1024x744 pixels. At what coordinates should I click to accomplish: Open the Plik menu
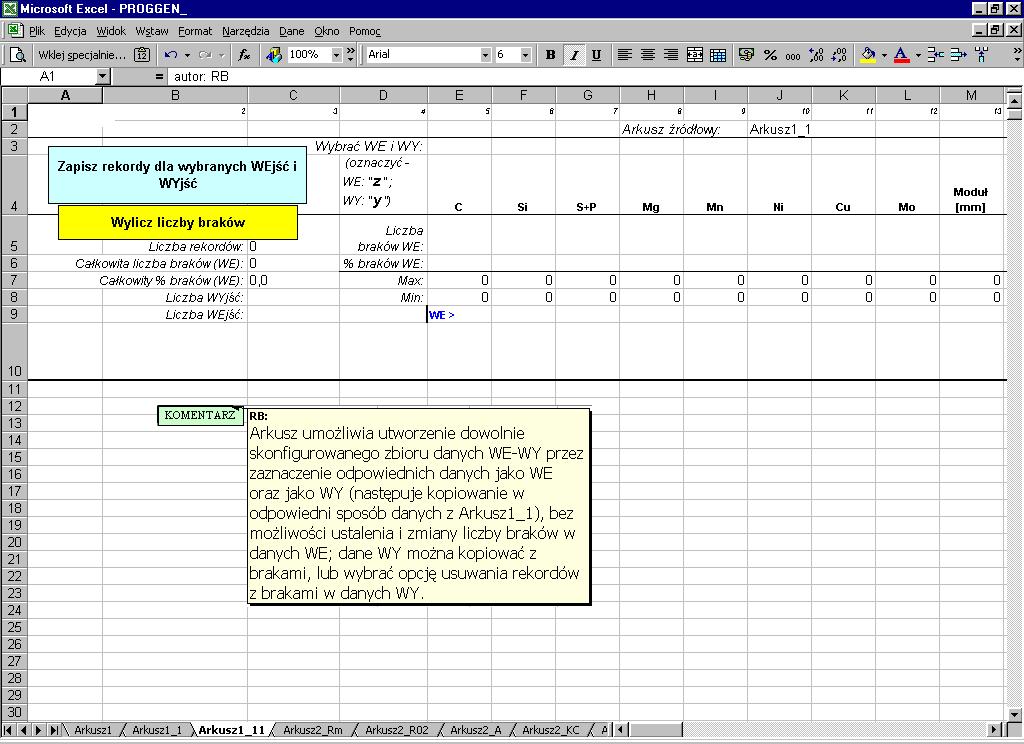tap(37, 31)
